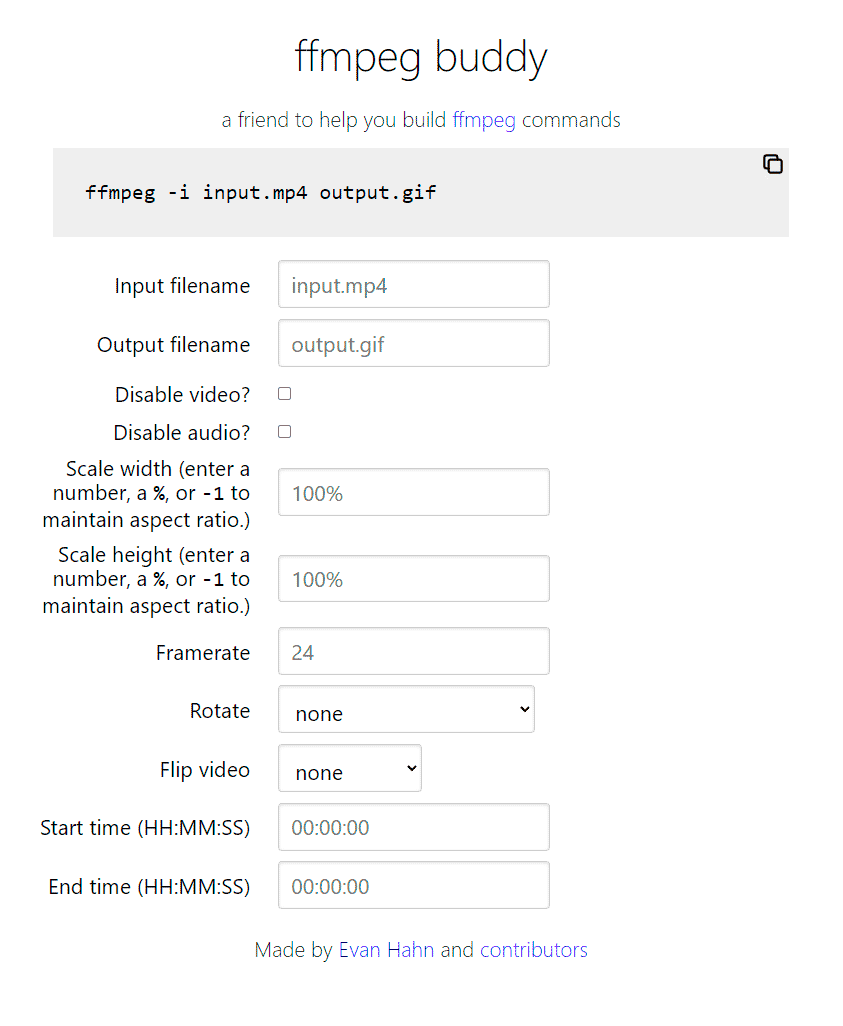Click into the Scale height input
The image size is (843, 1026).
click(414, 579)
